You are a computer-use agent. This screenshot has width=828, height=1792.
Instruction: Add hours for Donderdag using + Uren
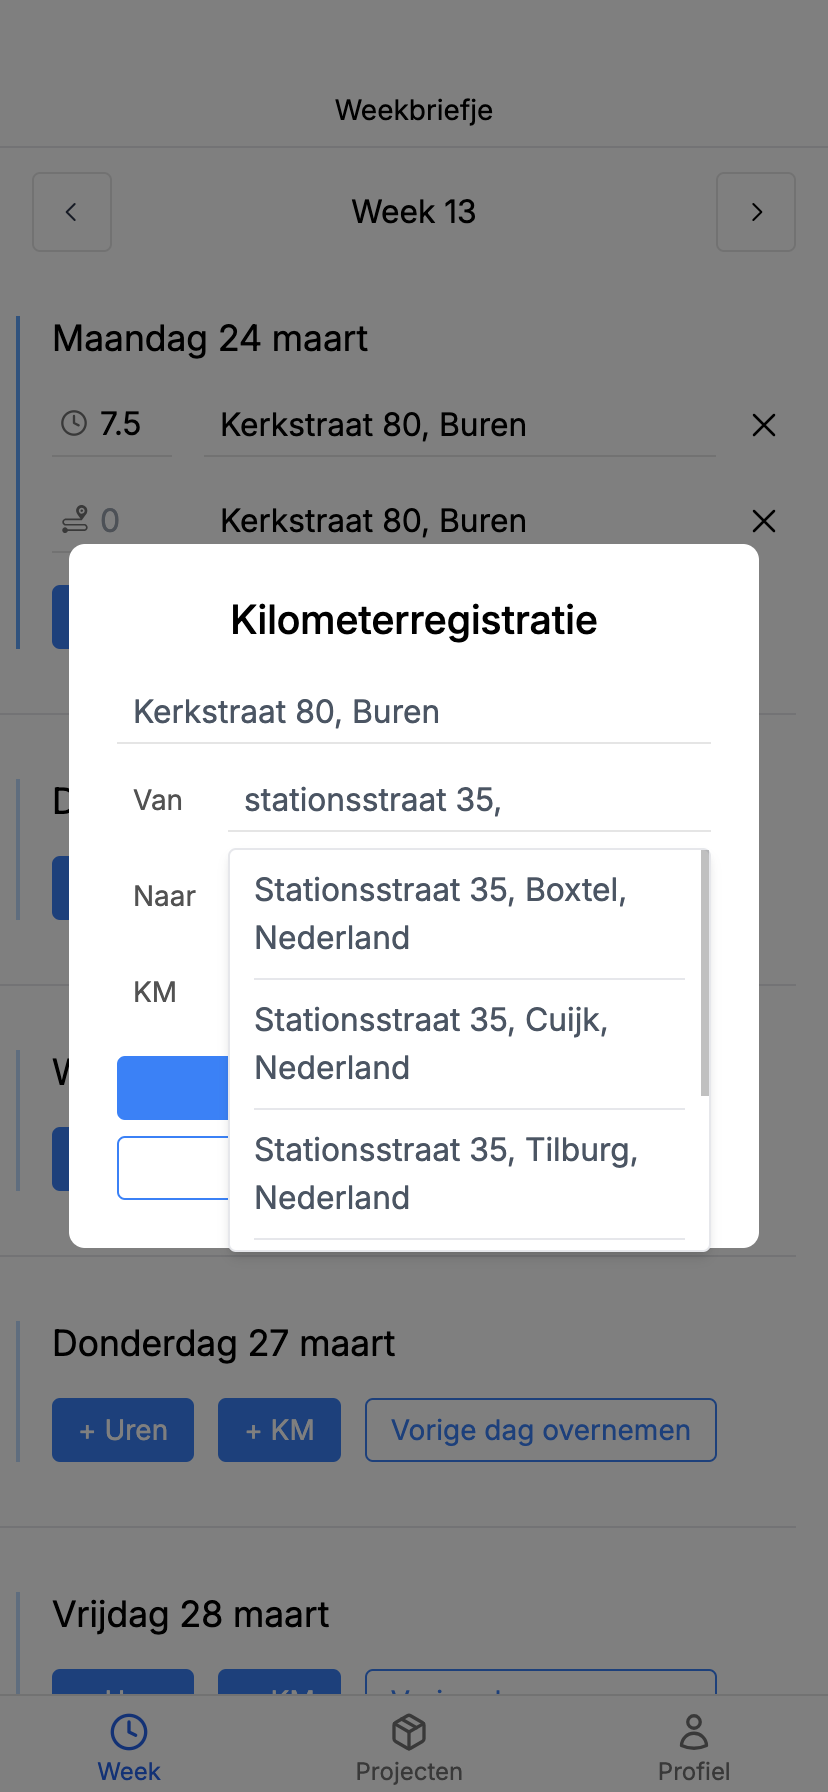pos(122,1429)
